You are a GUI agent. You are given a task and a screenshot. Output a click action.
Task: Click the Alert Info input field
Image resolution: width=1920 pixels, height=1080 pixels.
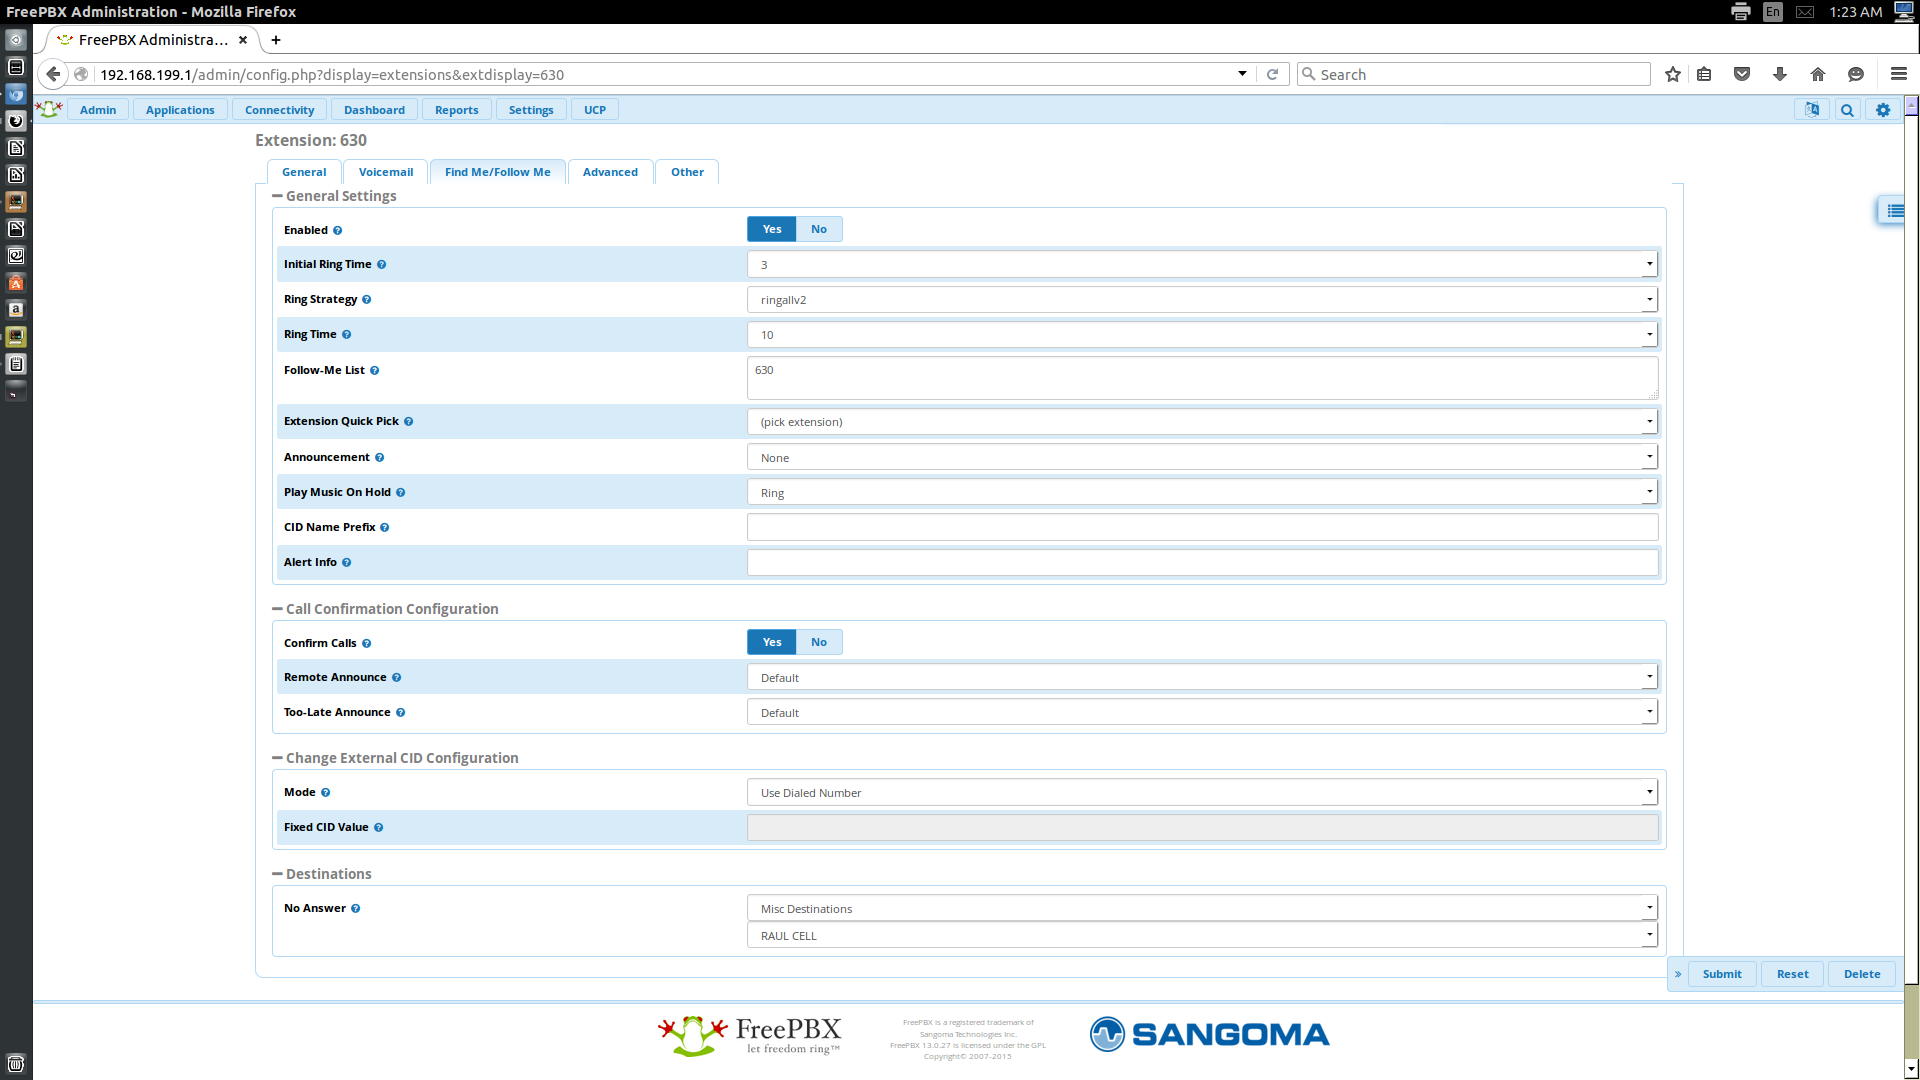[x=1202, y=562]
